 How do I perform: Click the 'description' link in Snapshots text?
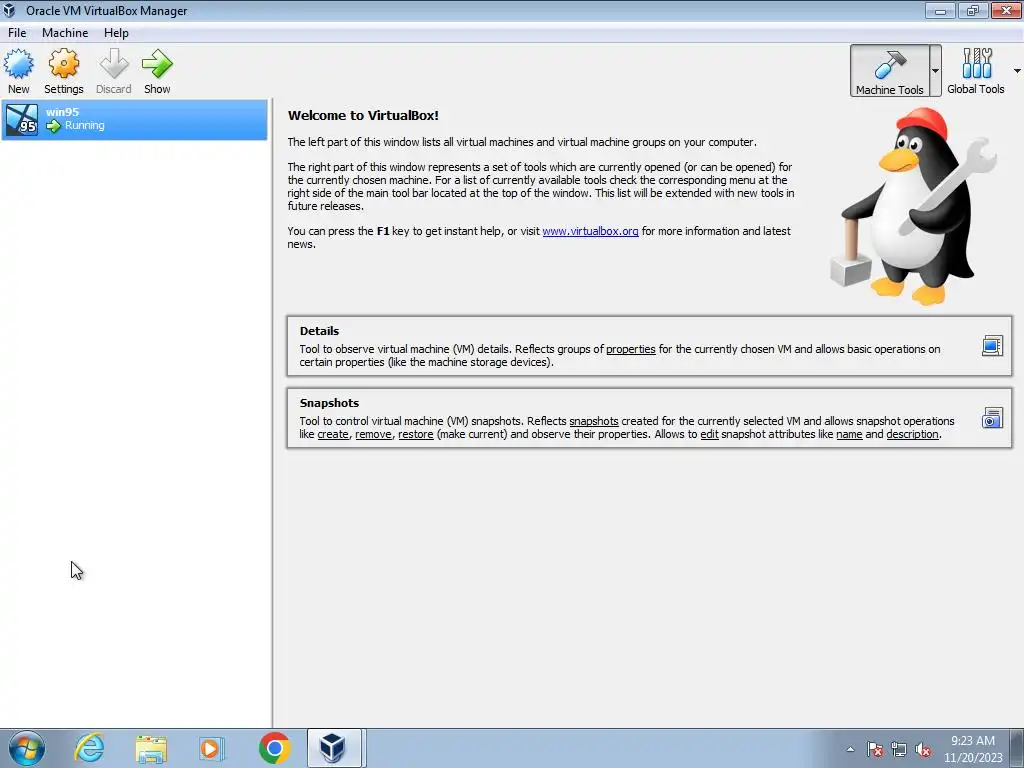coord(912,434)
